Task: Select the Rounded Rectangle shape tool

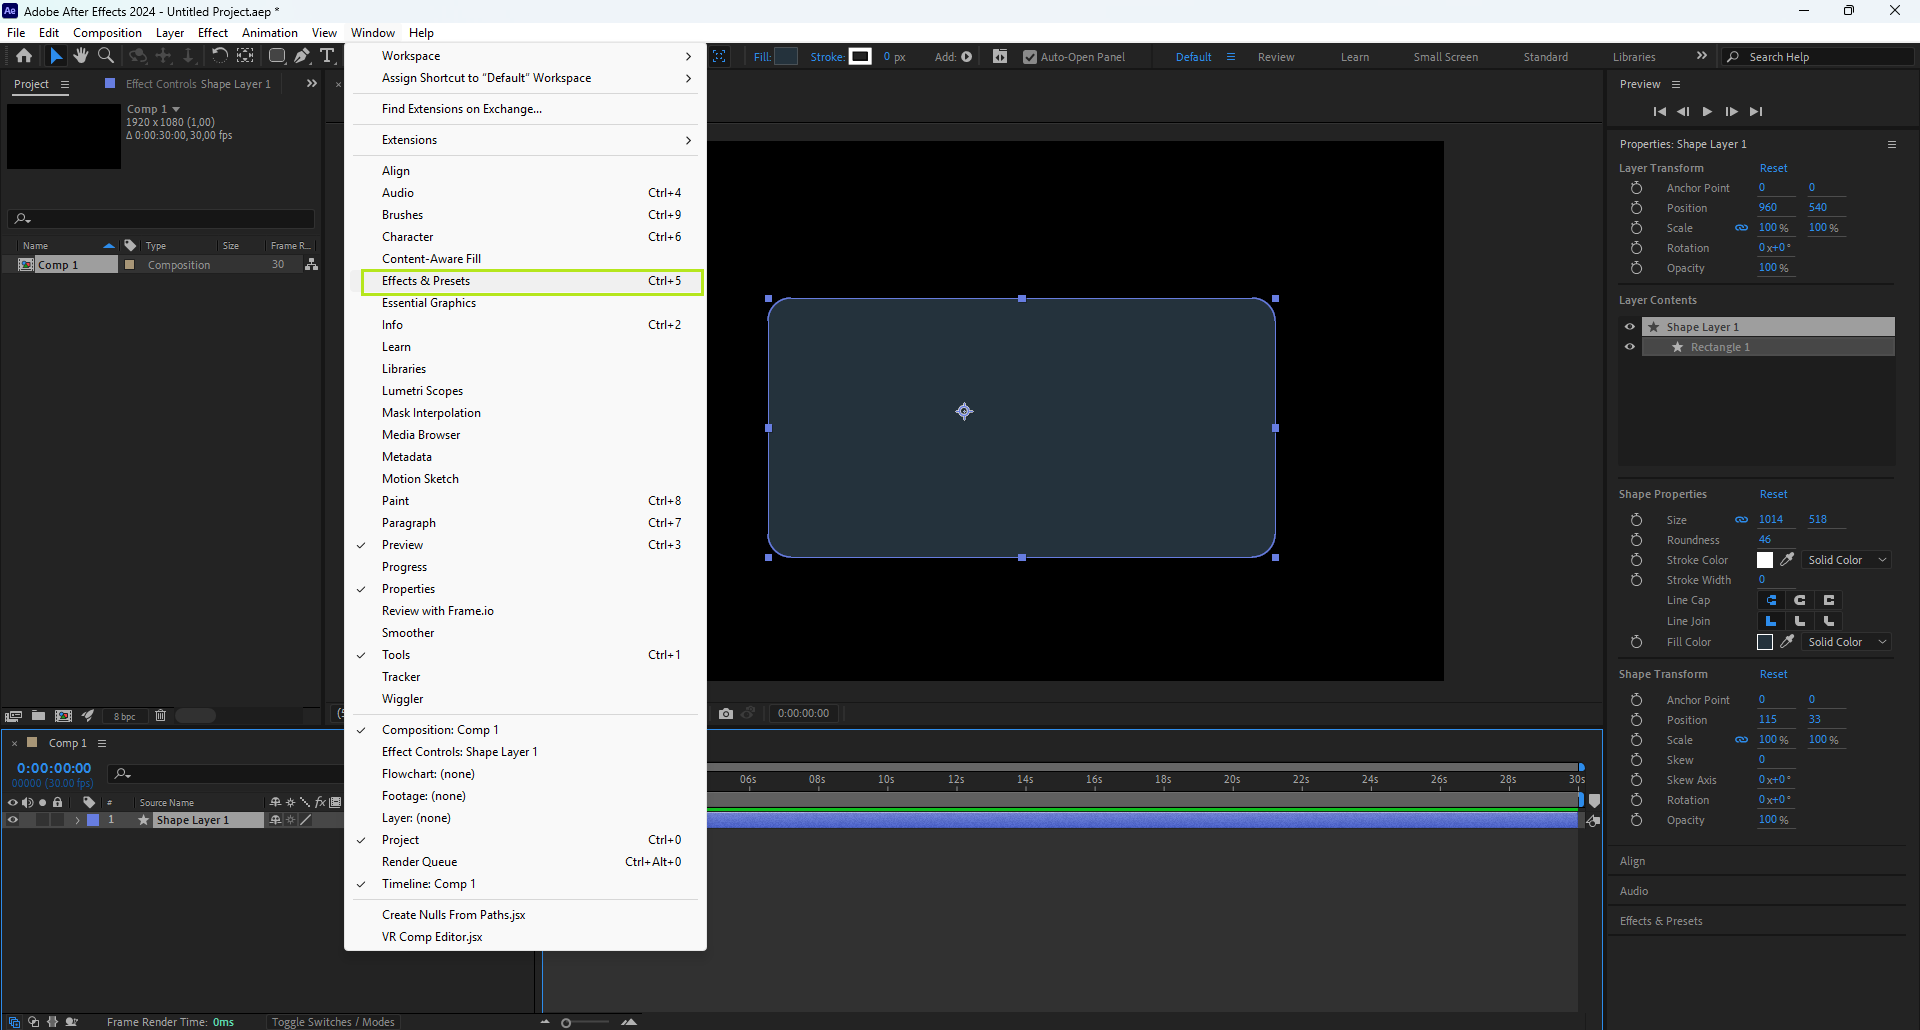Action: (x=277, y=56)
